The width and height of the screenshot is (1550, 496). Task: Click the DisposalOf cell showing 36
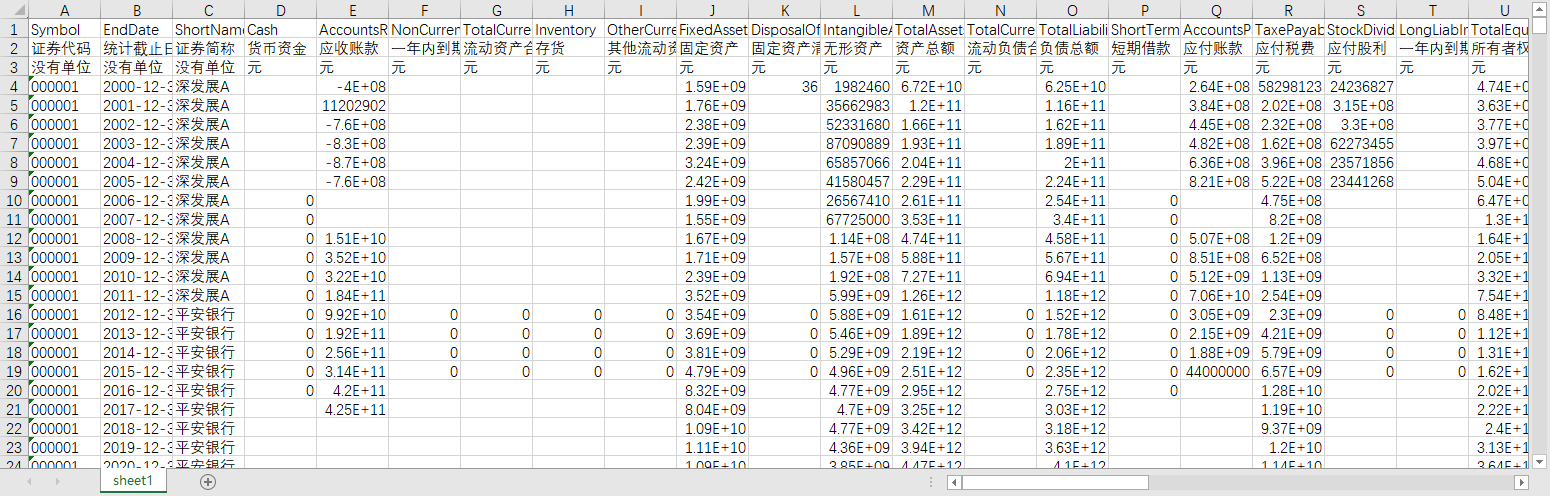coord(784,87)
